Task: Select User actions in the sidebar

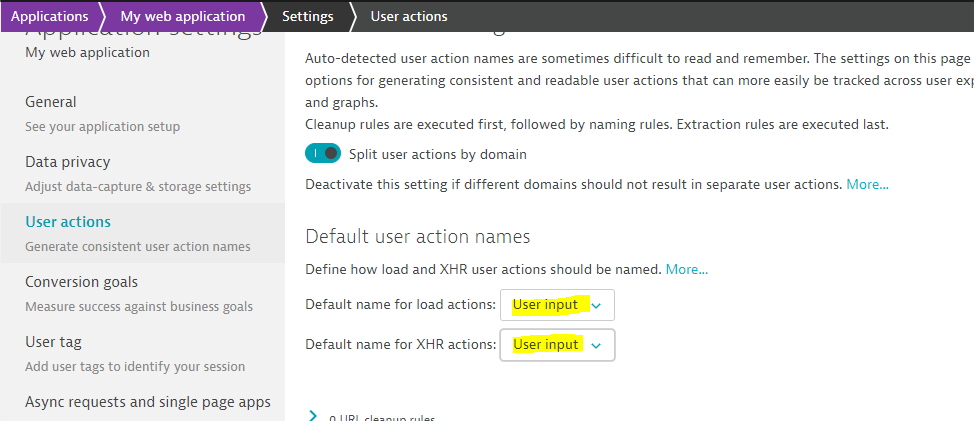Action: coord(68,222)
